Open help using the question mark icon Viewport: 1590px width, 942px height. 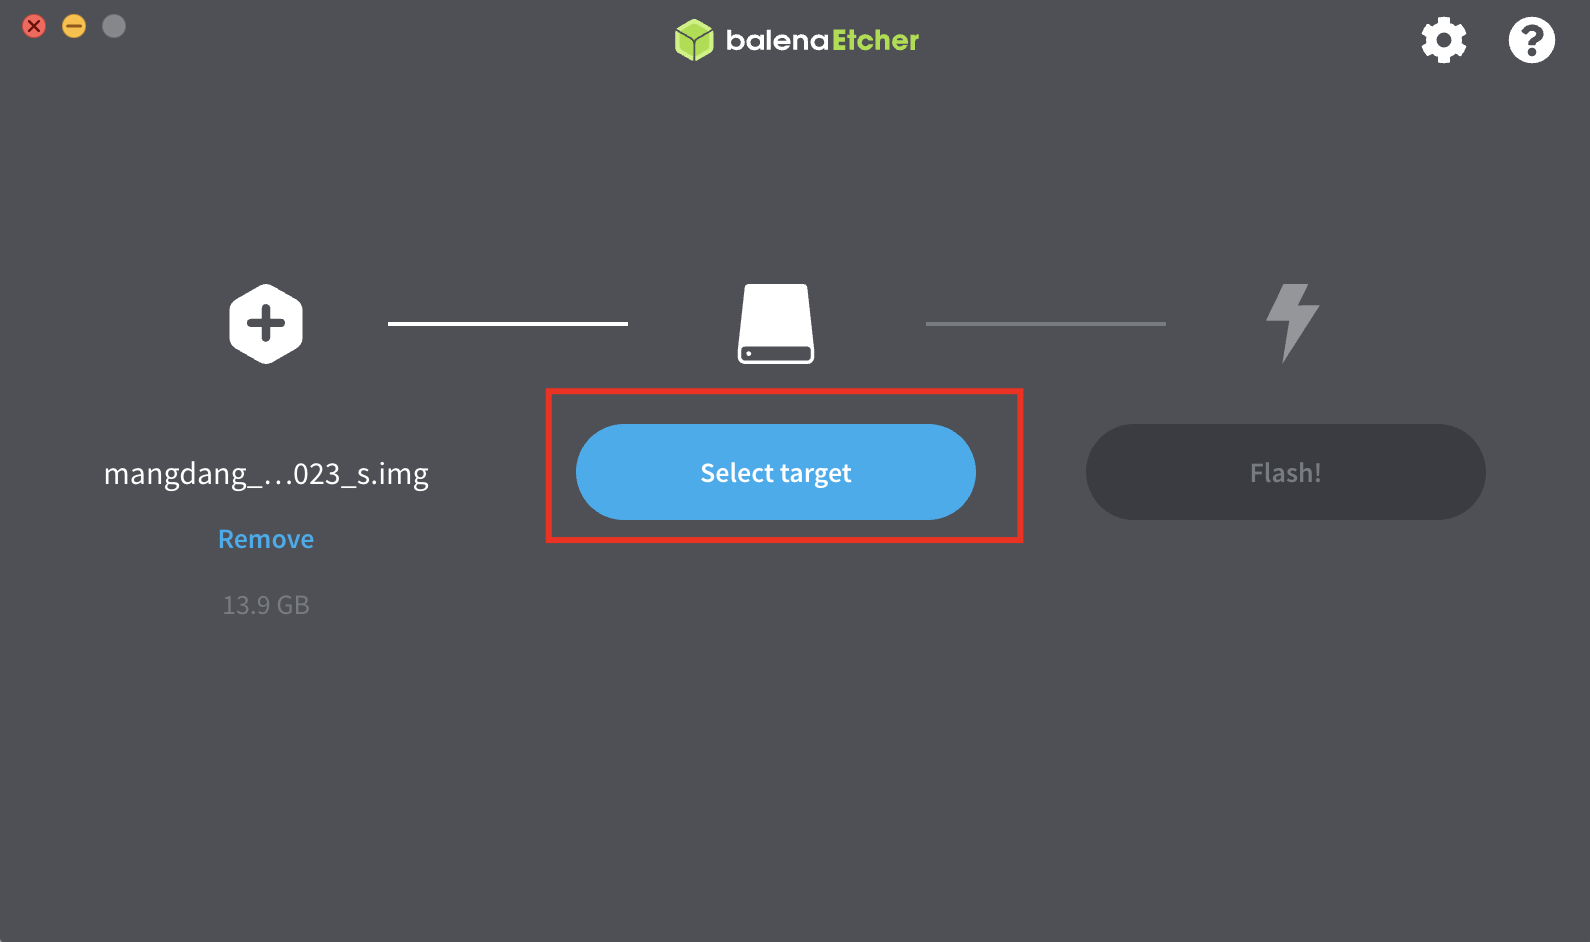(x=1531, y=41)
